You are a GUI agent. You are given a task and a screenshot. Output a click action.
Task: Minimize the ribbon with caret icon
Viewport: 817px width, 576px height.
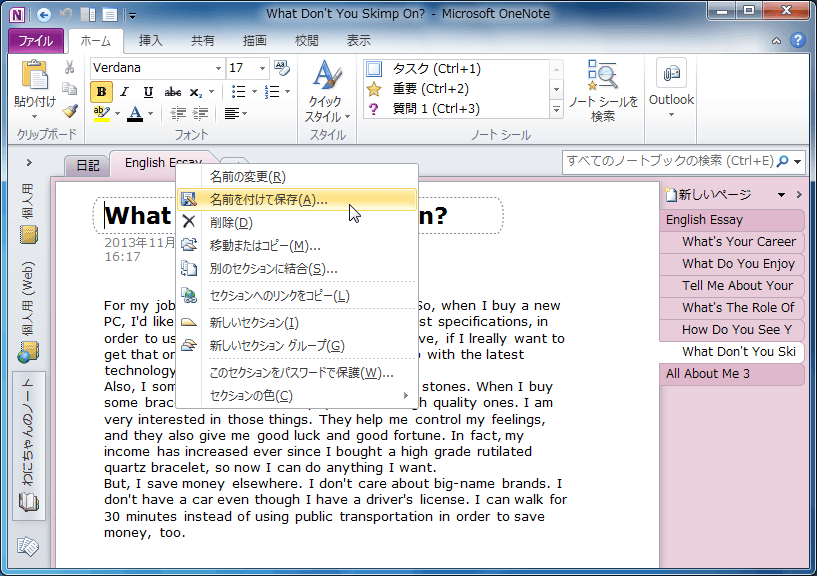click(x=776, y=41)
